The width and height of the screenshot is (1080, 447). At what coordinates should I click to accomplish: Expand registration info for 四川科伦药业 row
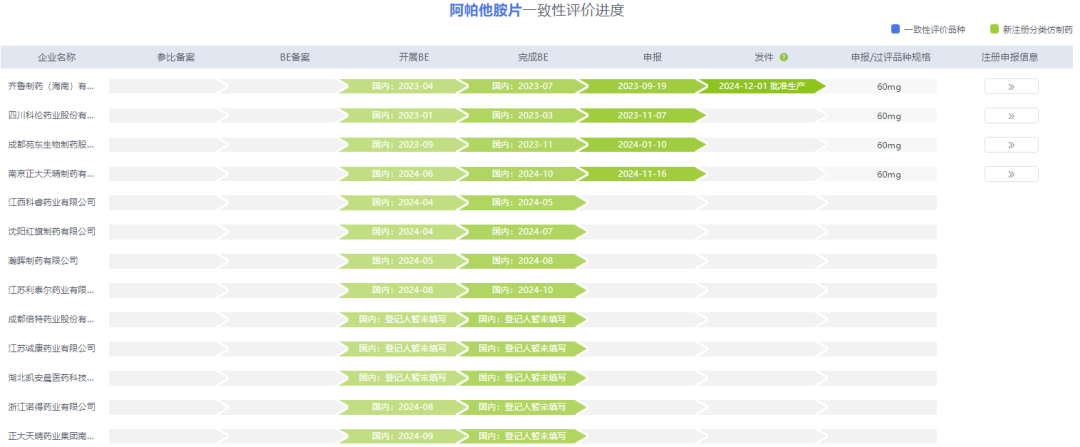pos(1011,116)
